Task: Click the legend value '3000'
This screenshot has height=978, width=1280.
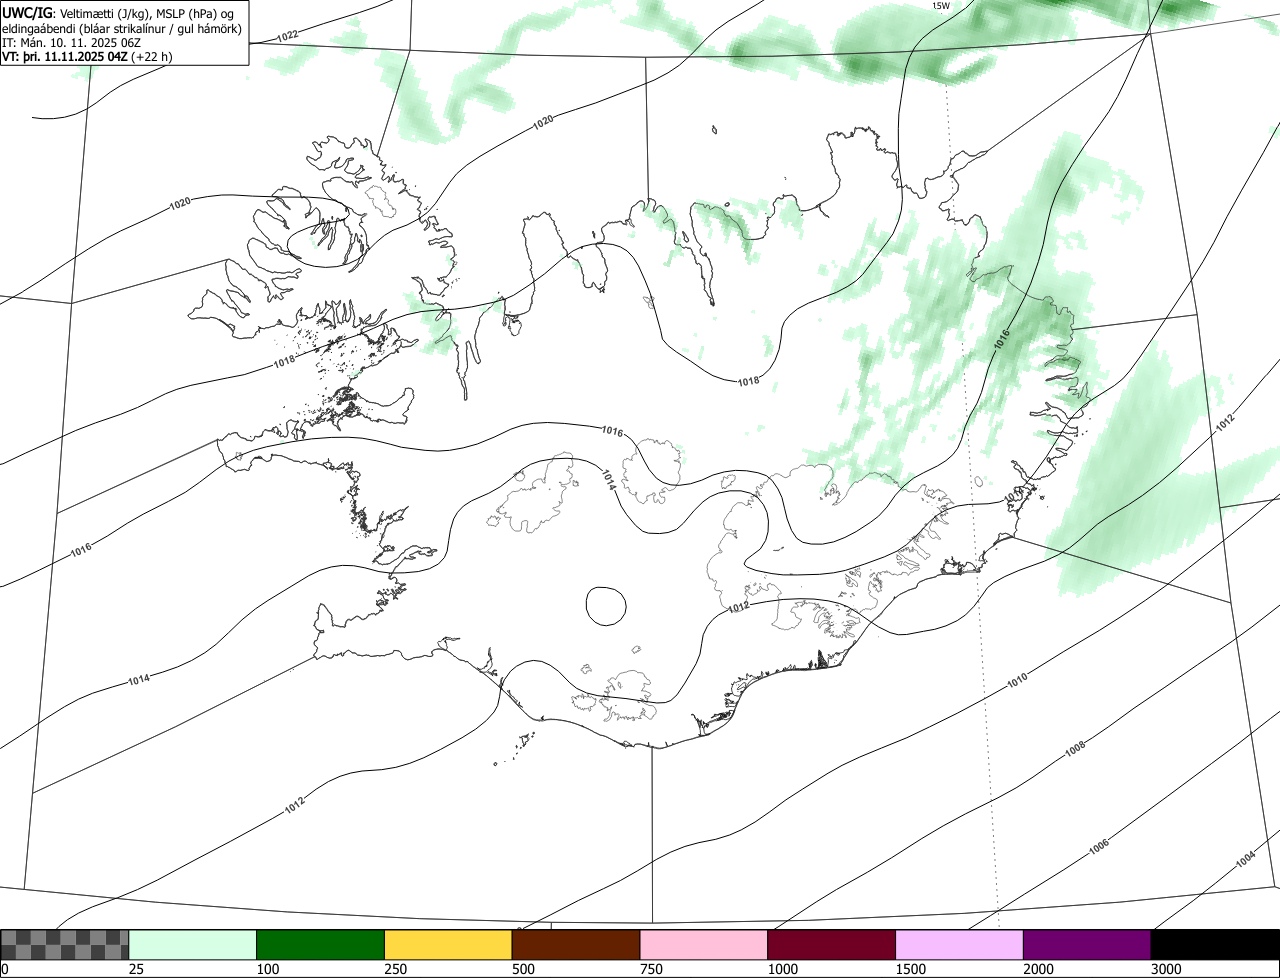Action: click(x=1165, y=968)
